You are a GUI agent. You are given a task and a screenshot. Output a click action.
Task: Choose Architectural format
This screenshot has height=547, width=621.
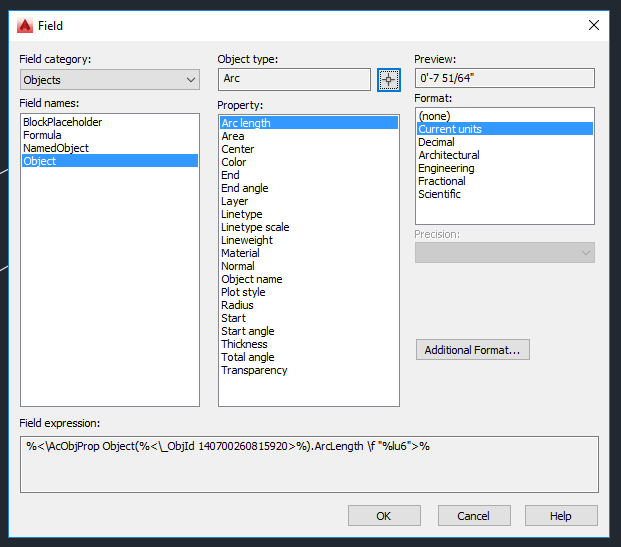pyautogui.click(x=449, y=155)
